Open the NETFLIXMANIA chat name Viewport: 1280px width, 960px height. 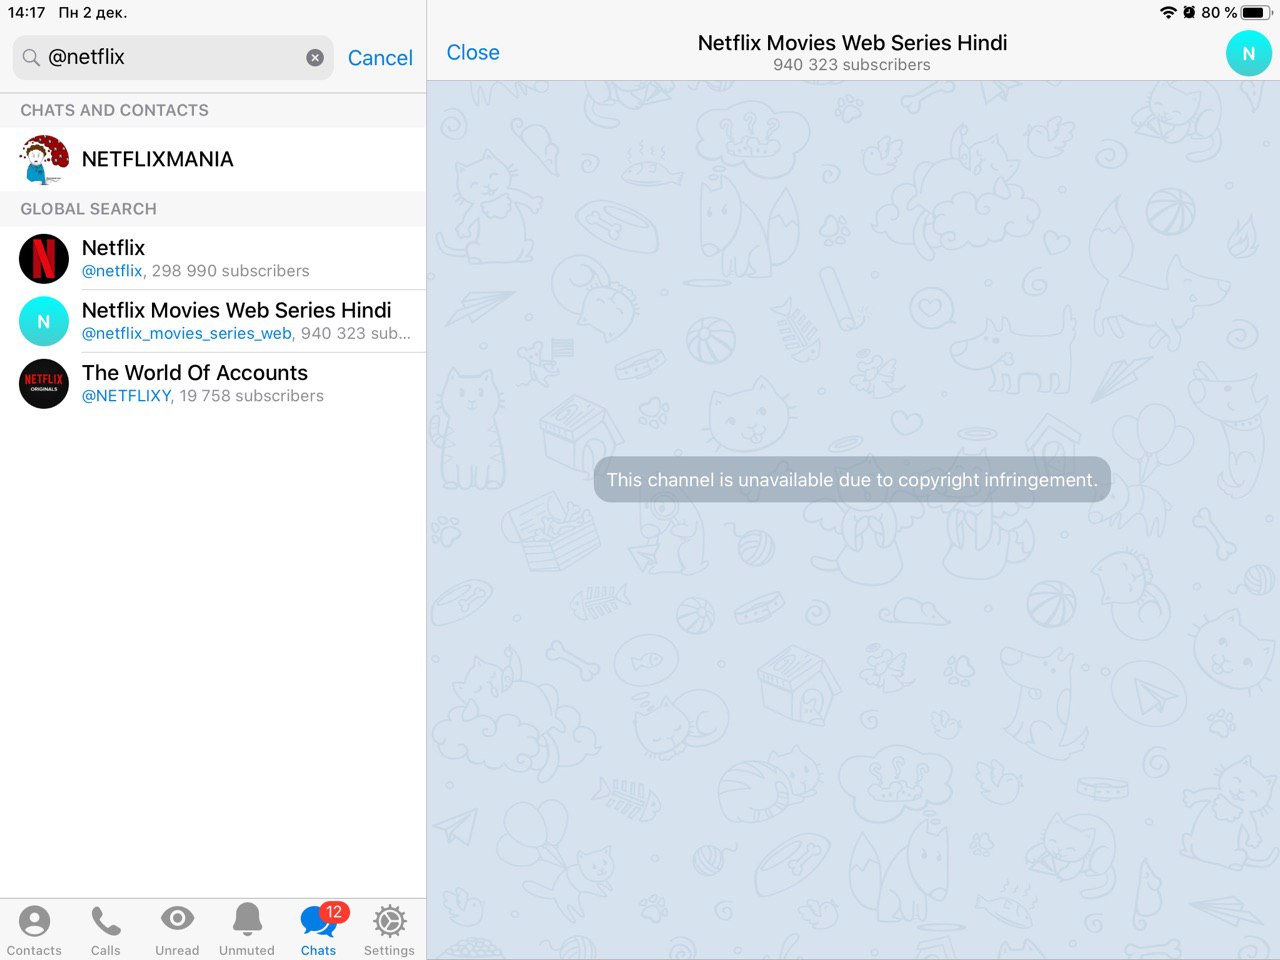158,159
